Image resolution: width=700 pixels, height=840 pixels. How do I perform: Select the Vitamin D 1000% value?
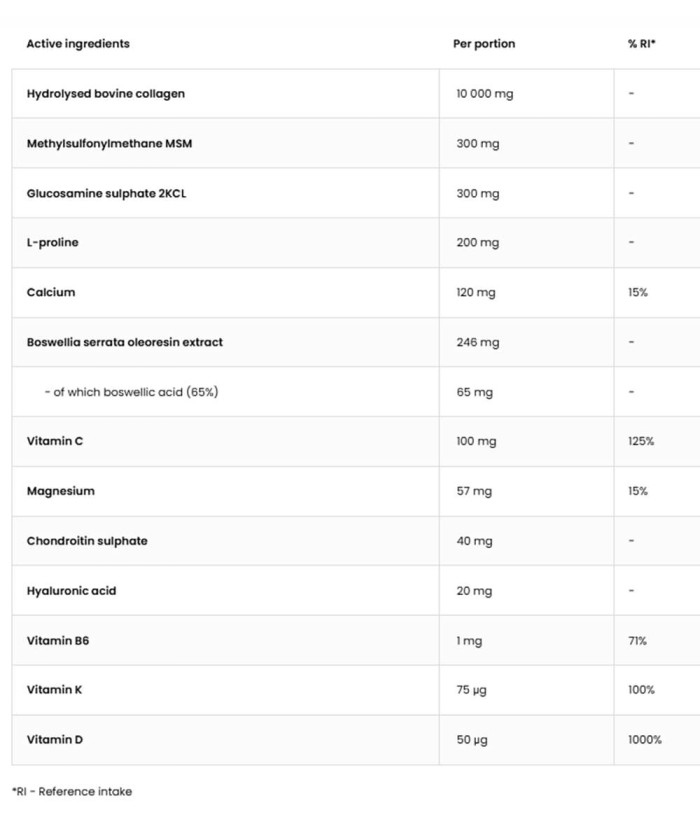[x=645, y=740]
